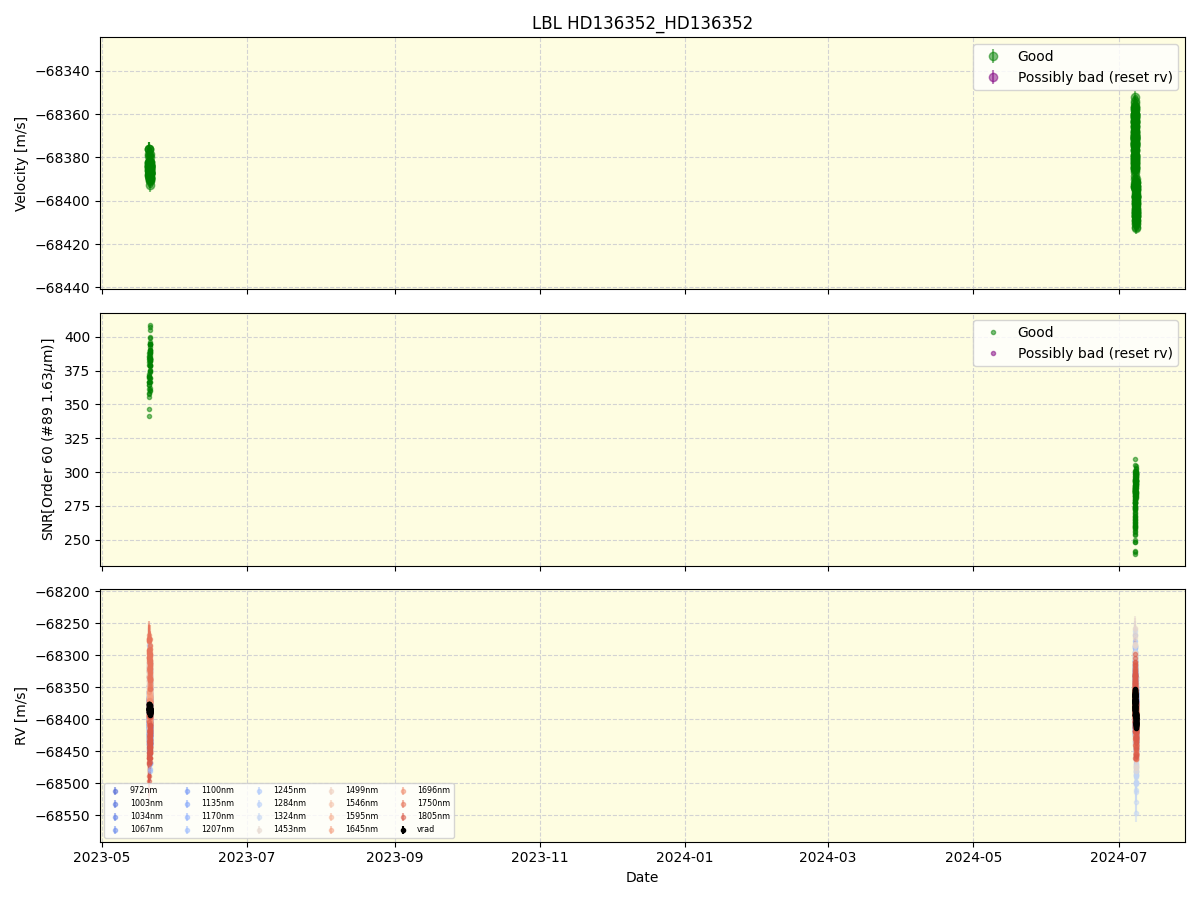Click the green Good marker in SNR legend
The image size is (1200, 900).
click(x=993, y=332)
